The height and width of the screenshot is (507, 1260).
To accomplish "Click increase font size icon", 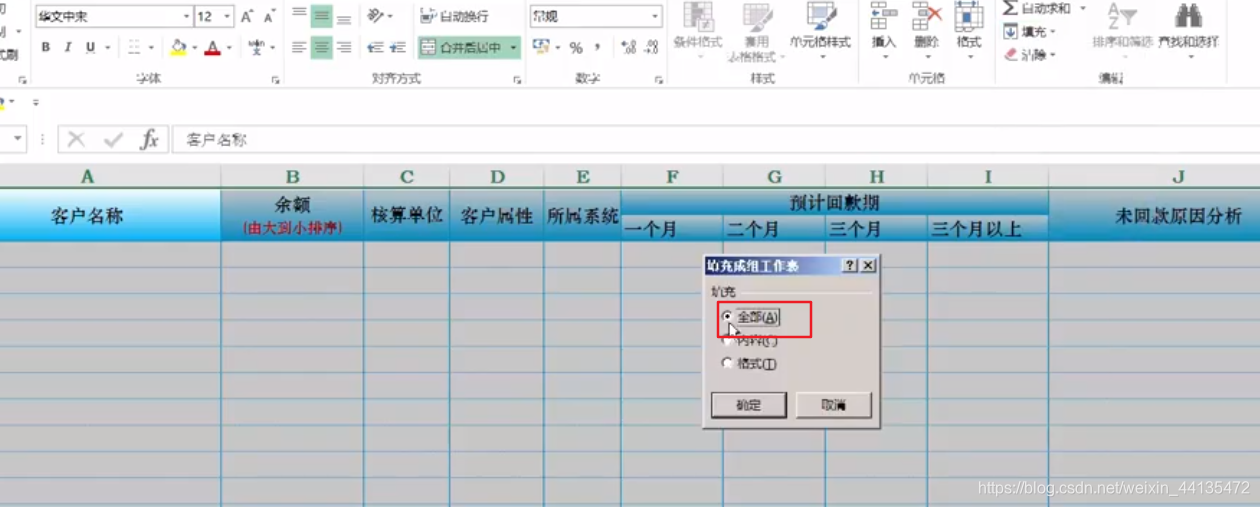I will (x=247, y=17).
